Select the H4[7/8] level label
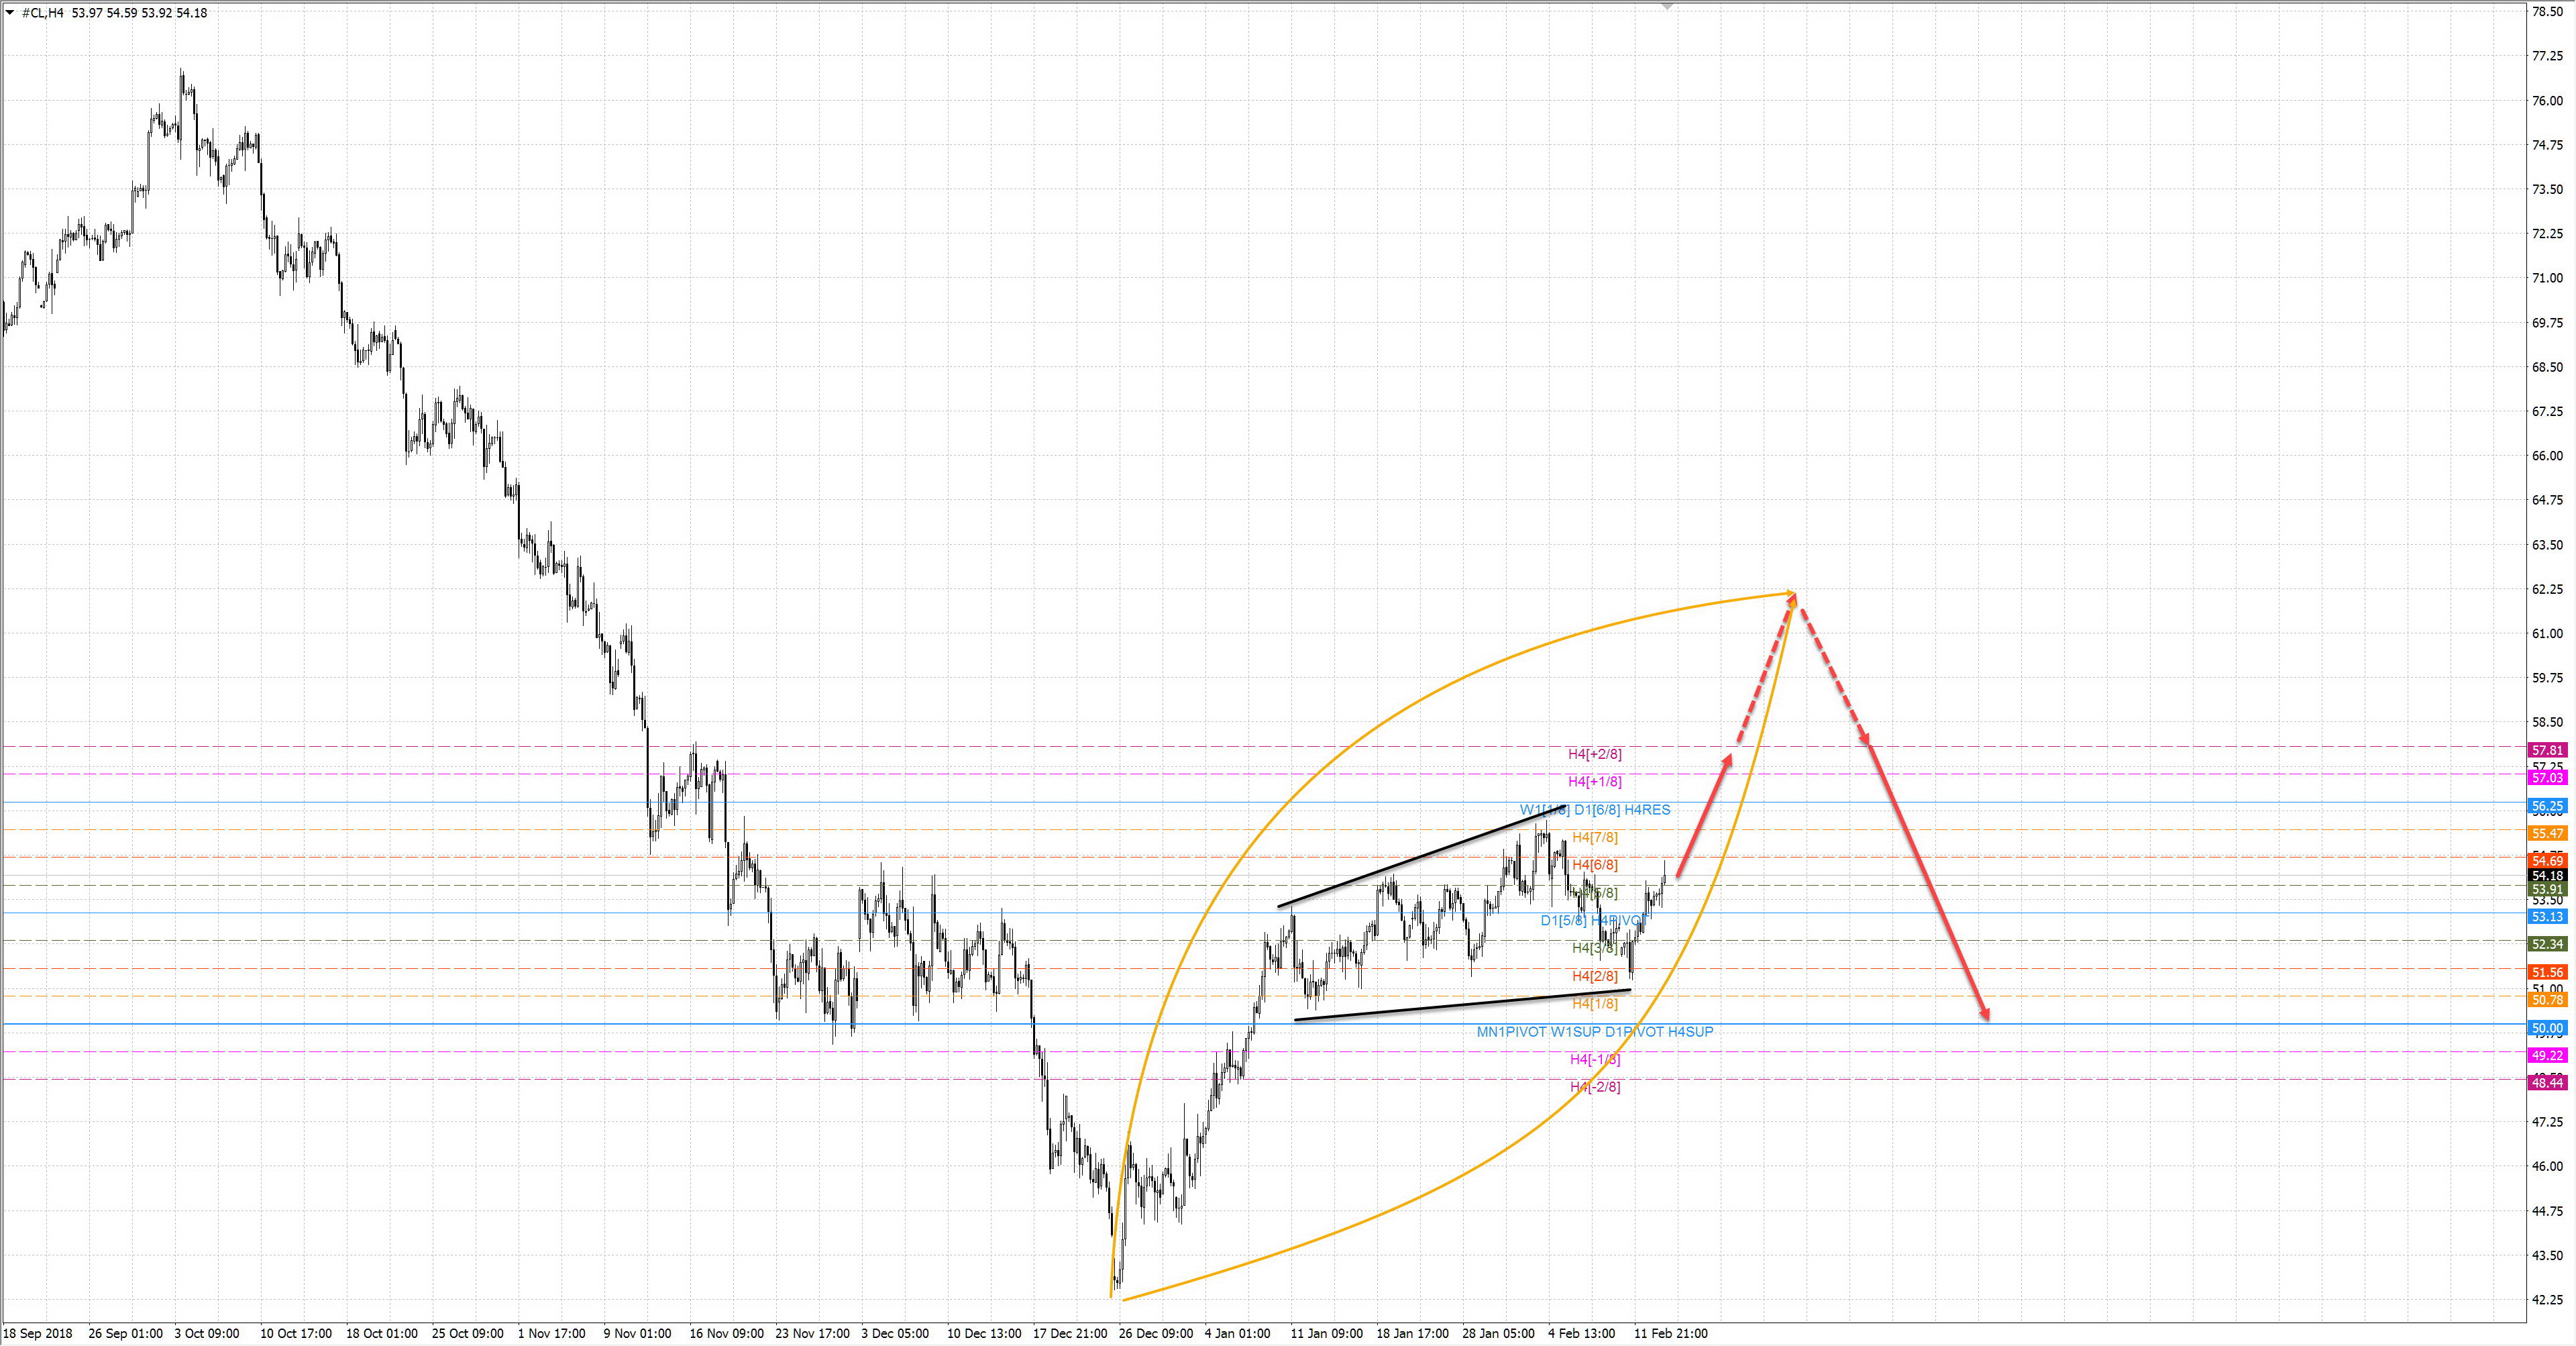Viewport: 2576px width, 1346px height. click(1594, 837)
